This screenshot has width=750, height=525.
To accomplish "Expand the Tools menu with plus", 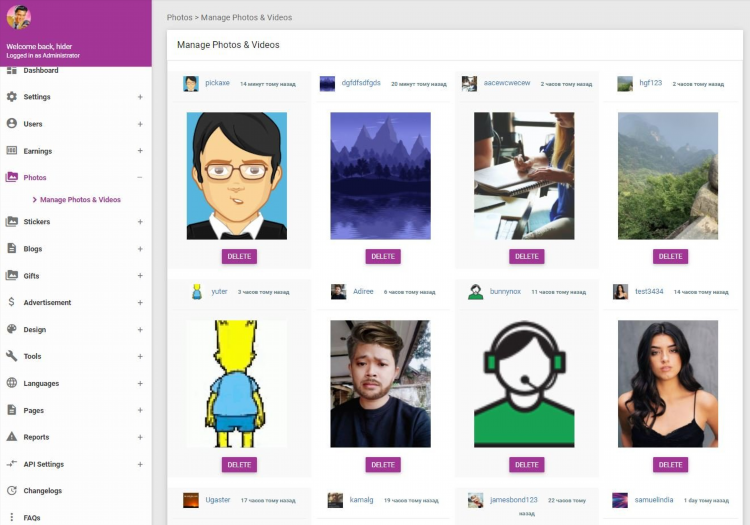I will pos(140,356).
